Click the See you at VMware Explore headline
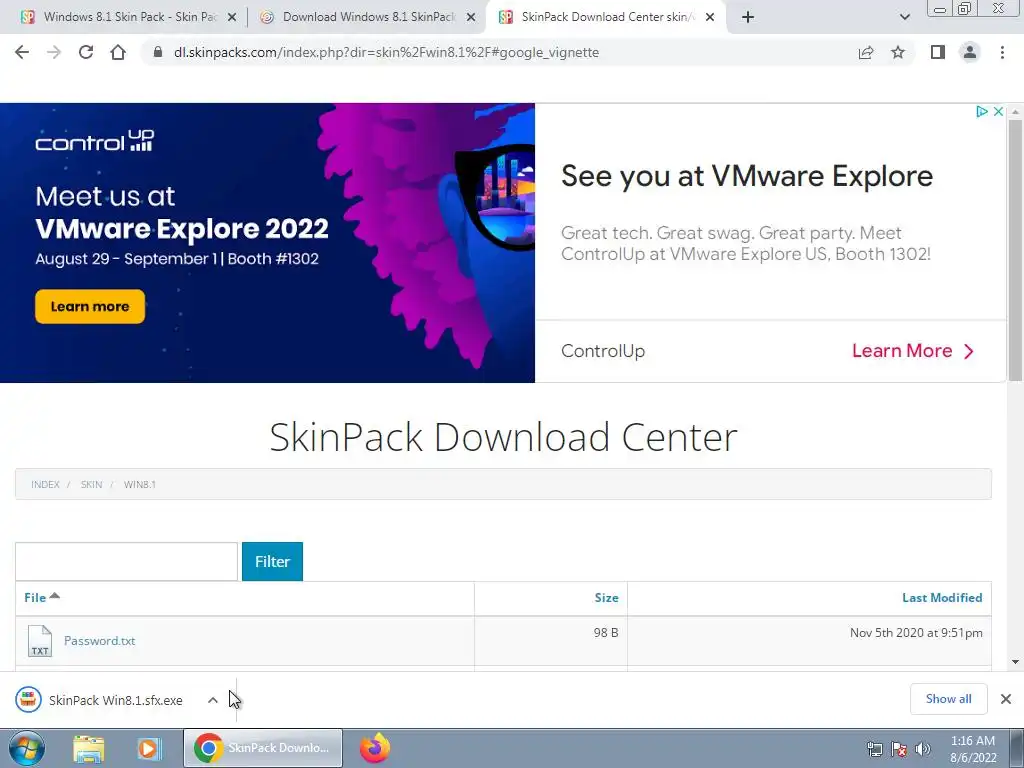The image size is (1024, 768). pyautogui.click(x=747, y=176)
